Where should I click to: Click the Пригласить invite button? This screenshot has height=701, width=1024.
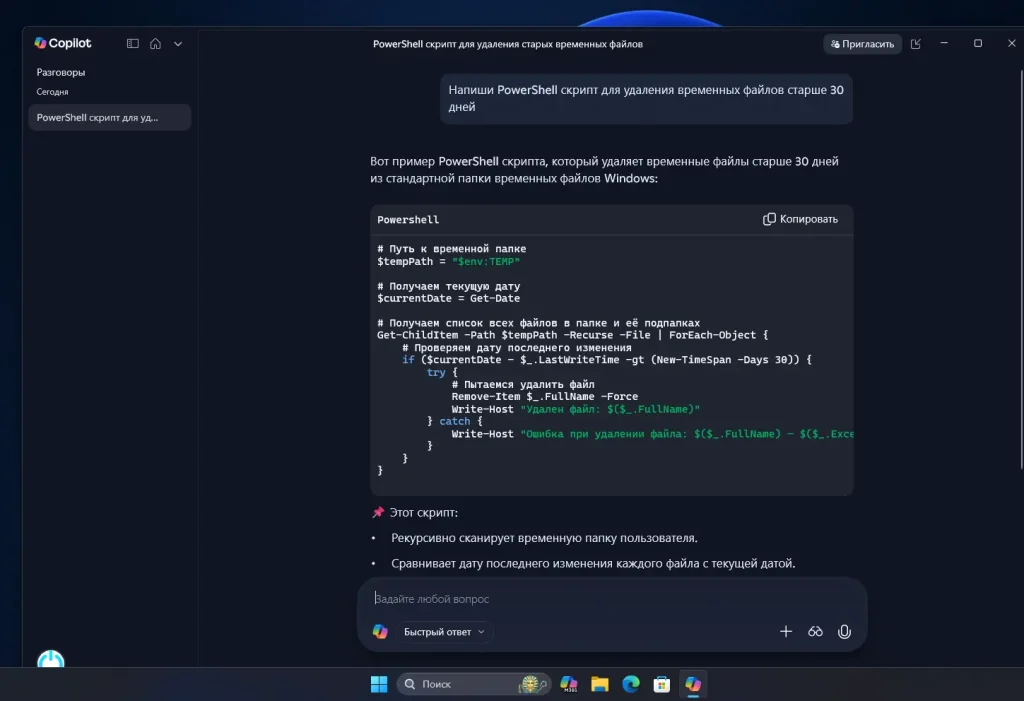(x=862, y=44)
